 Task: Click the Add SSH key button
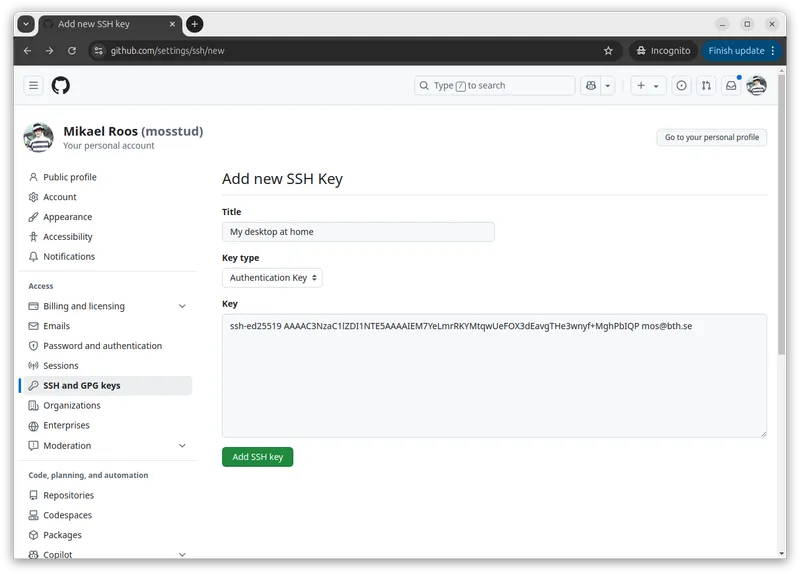click(x=257, y=457)
